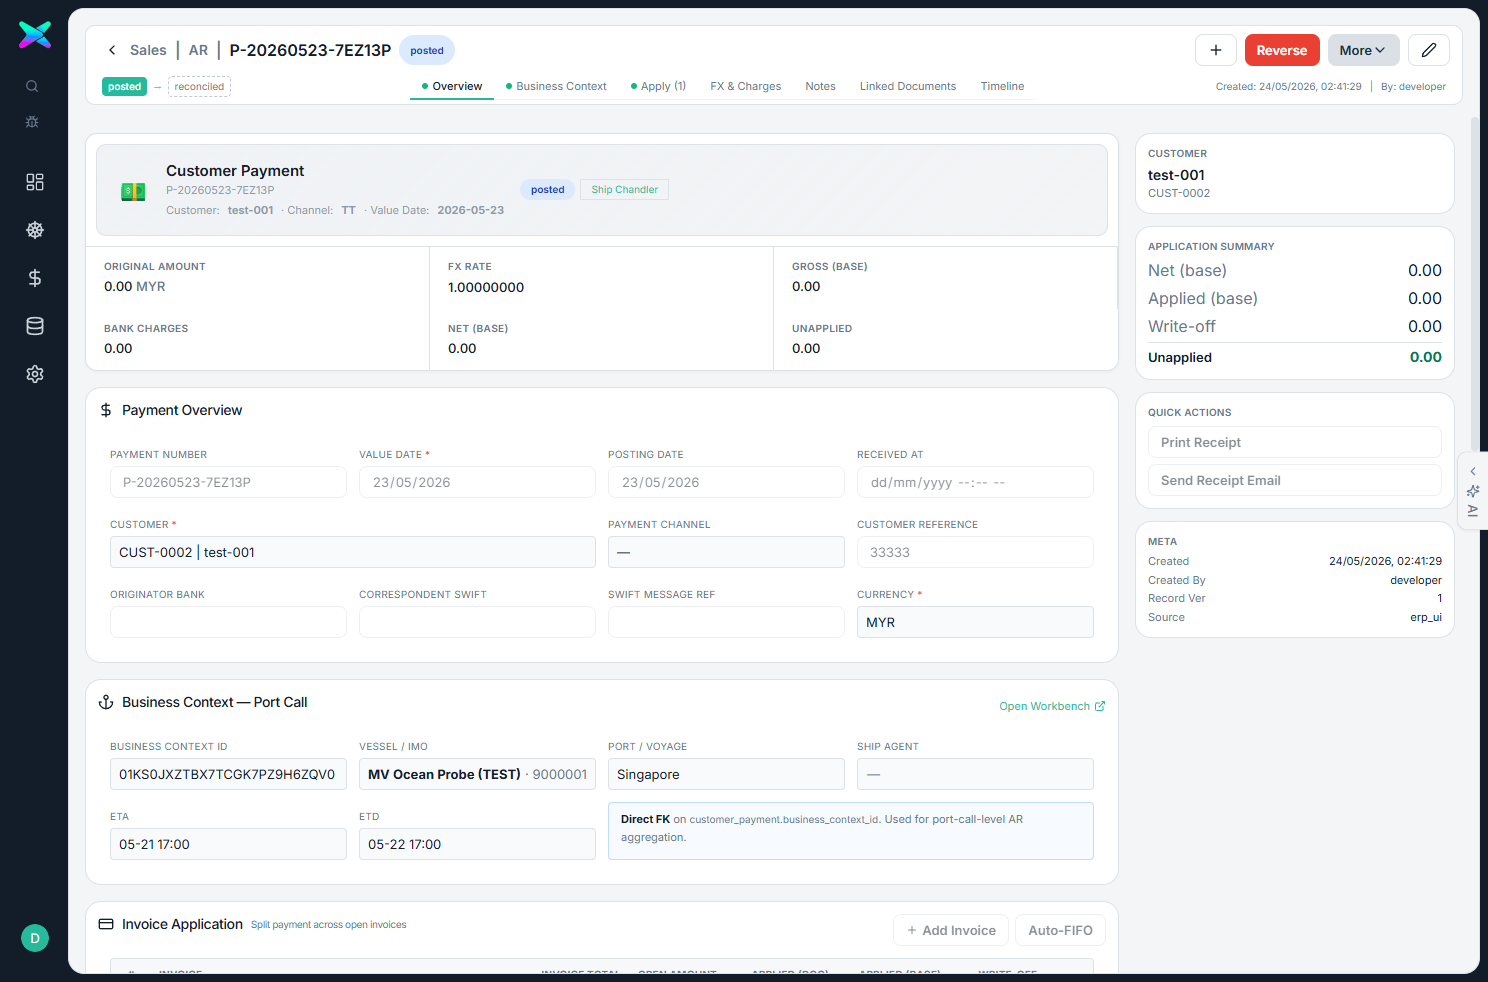Click the bug icon in the sidebar
This screenshot has width=1488, height=982.
32,122
